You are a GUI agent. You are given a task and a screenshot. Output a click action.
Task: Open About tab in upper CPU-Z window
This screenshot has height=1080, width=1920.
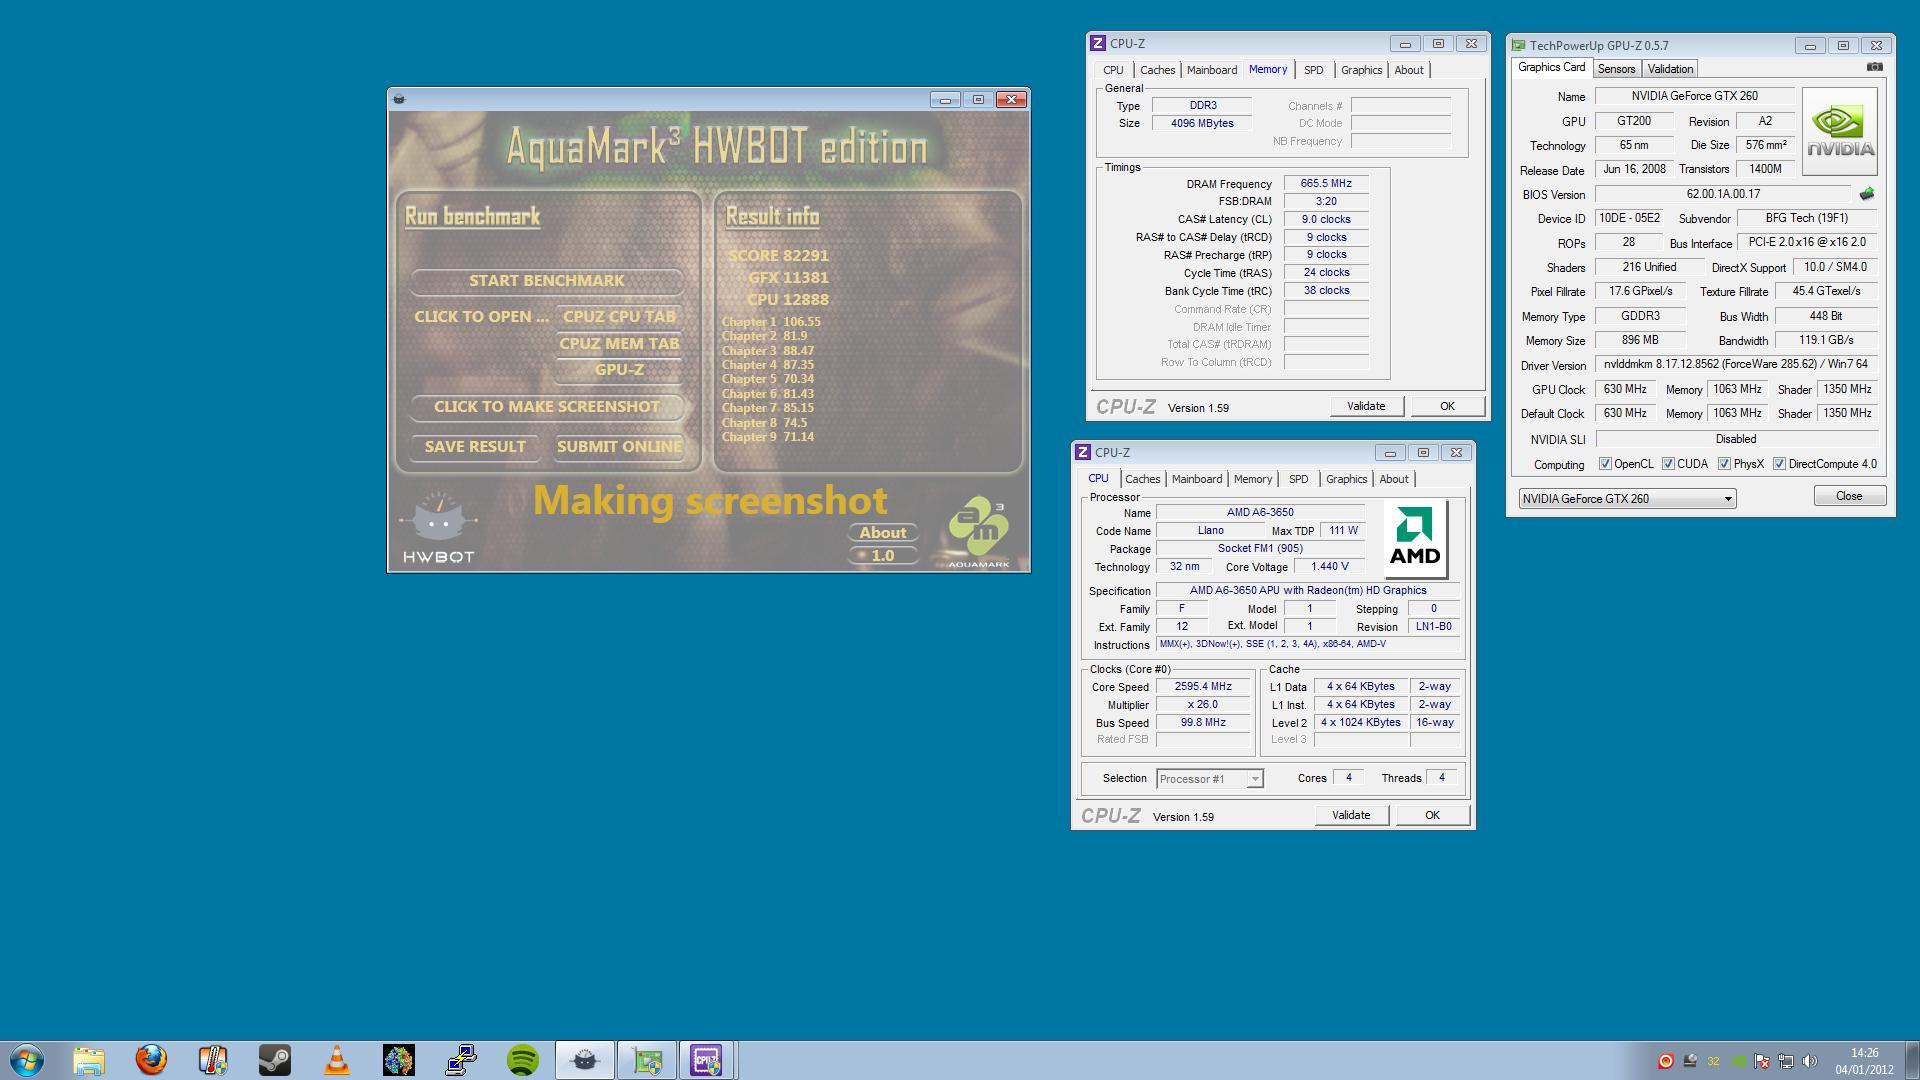[1408, 70]
